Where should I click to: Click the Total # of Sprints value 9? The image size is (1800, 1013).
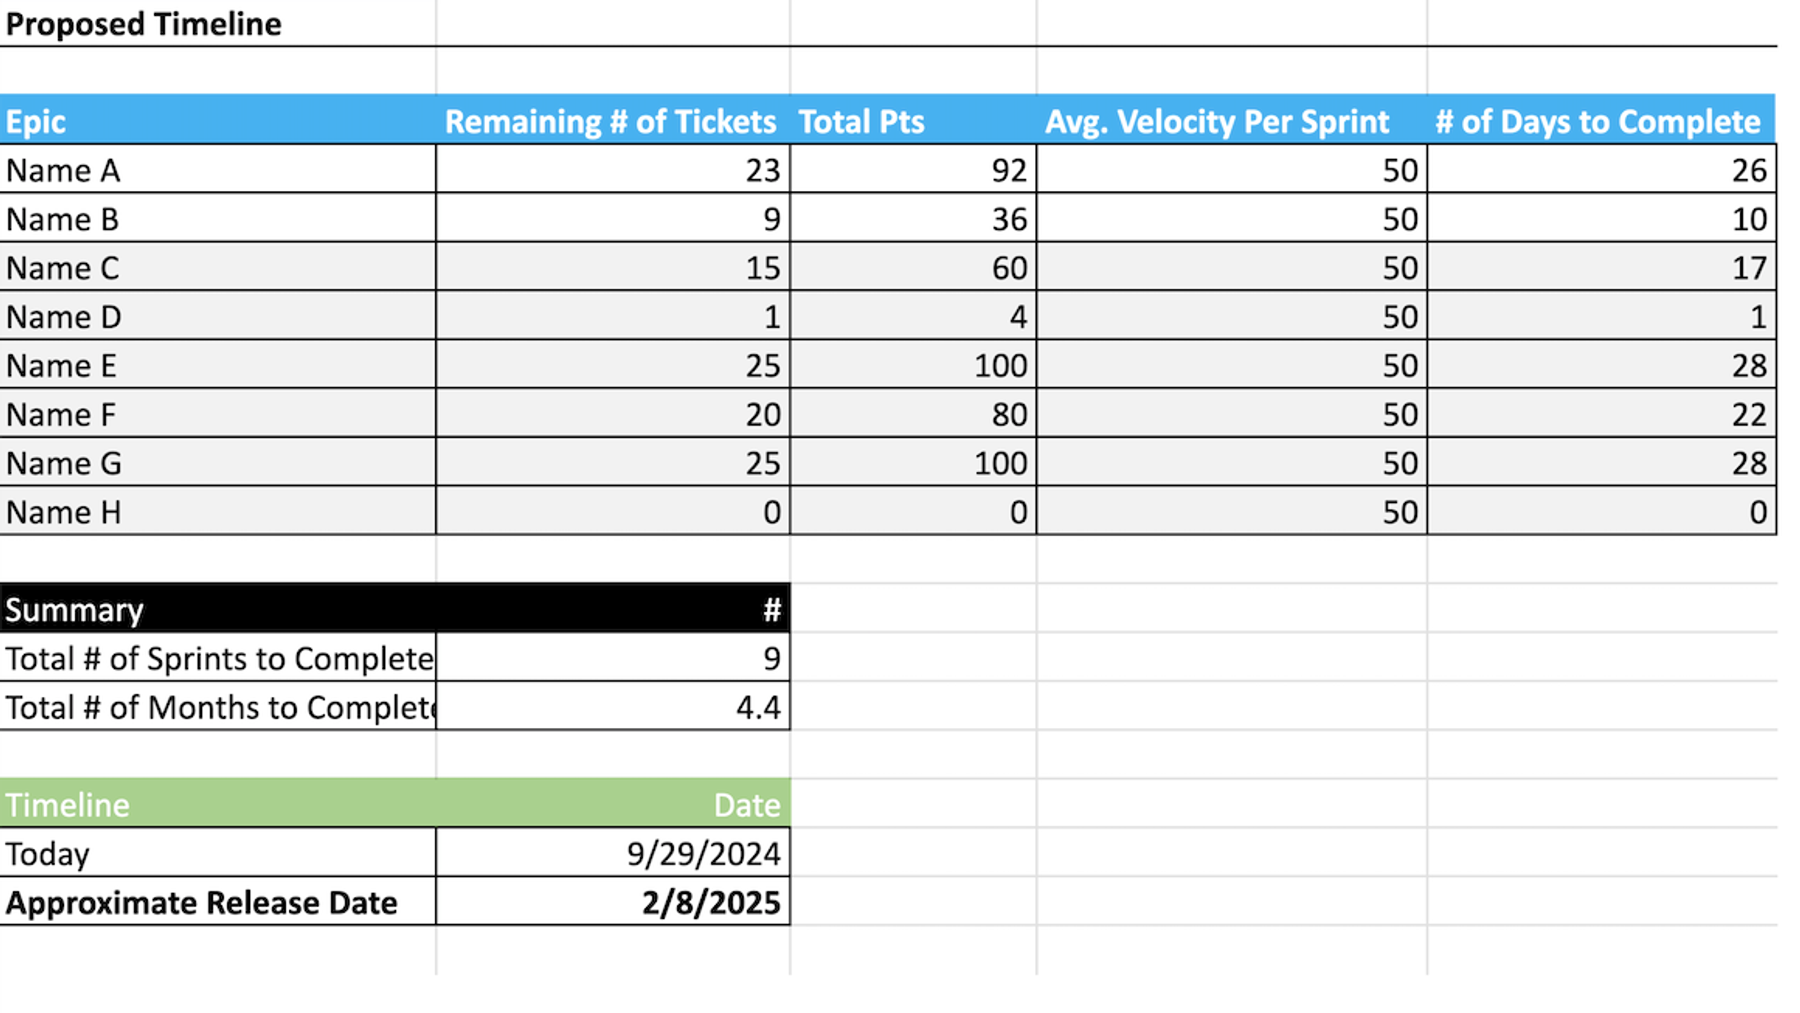613,658
